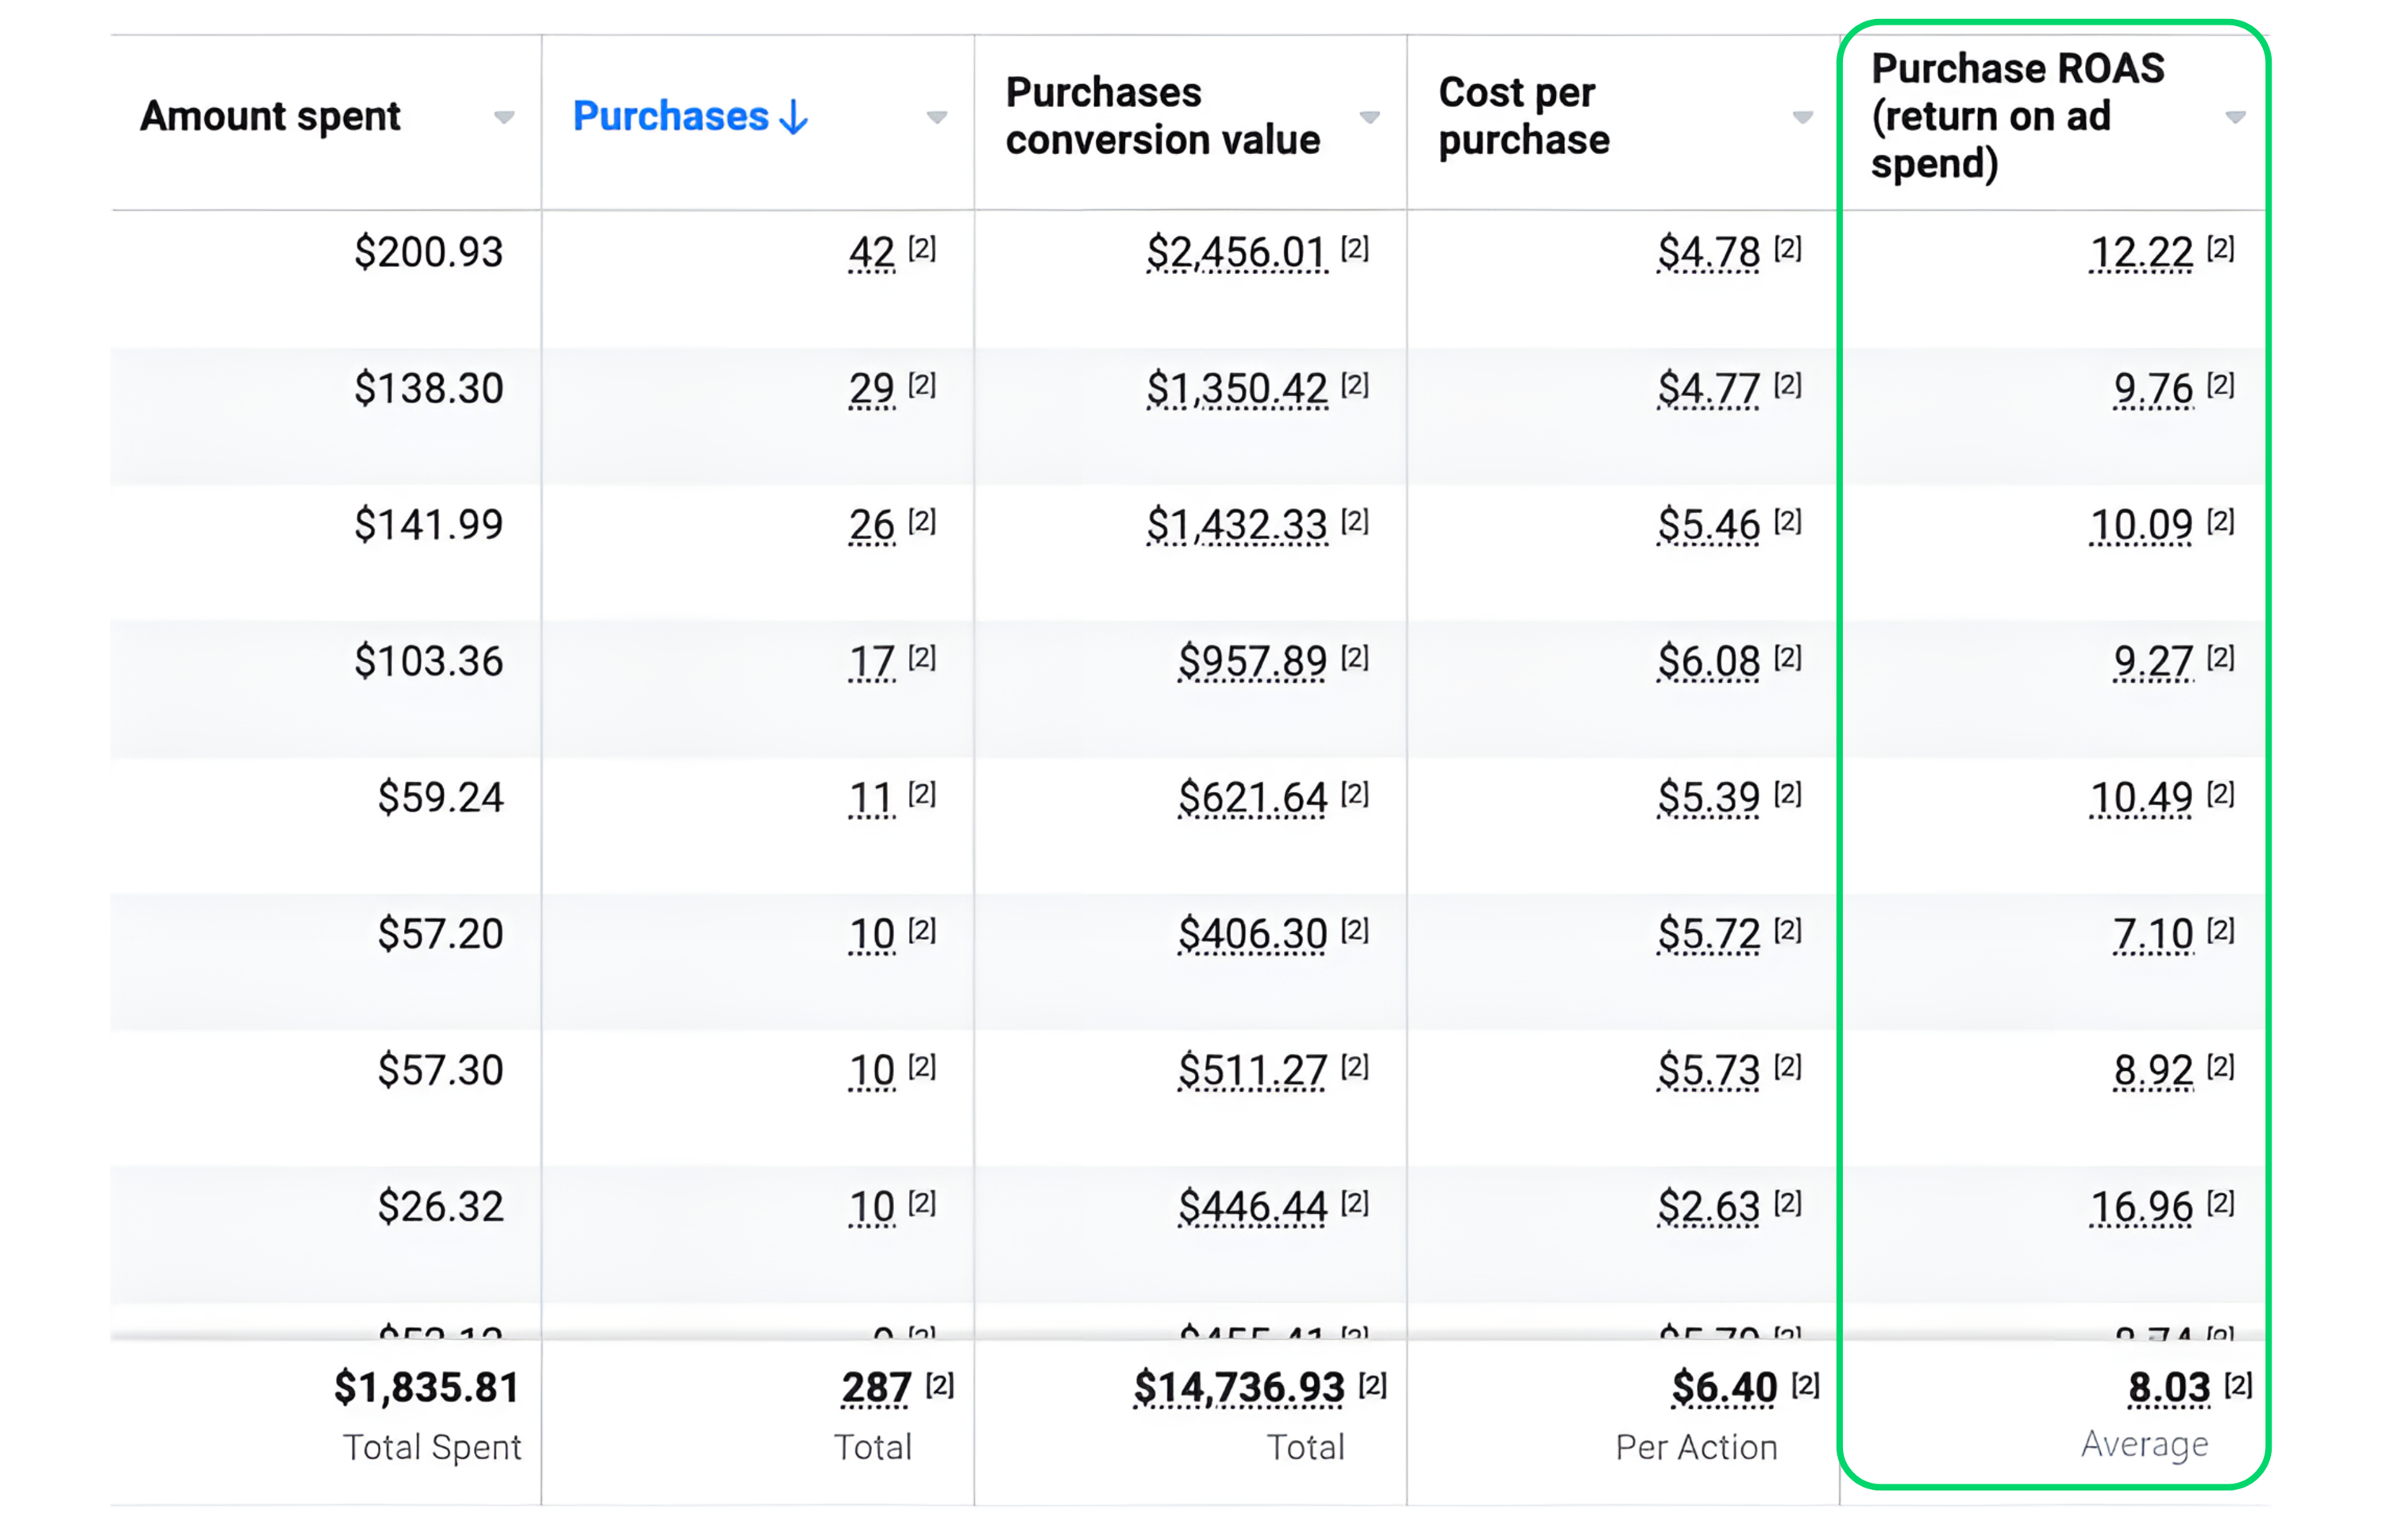Open the 7.10 ROAS value

click(2153, 934)
